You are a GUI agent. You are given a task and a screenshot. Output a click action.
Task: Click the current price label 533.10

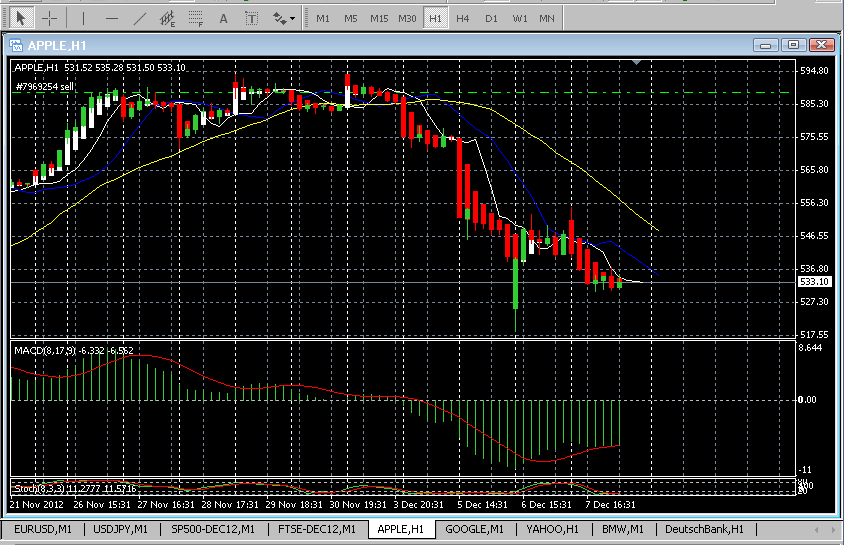coord(814,281)
